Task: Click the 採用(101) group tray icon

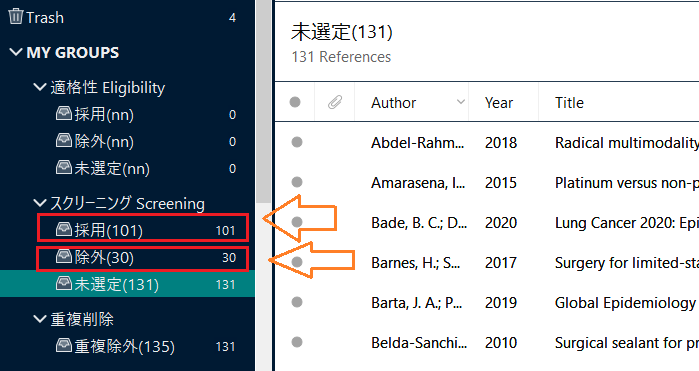Action: pos(64,230)
